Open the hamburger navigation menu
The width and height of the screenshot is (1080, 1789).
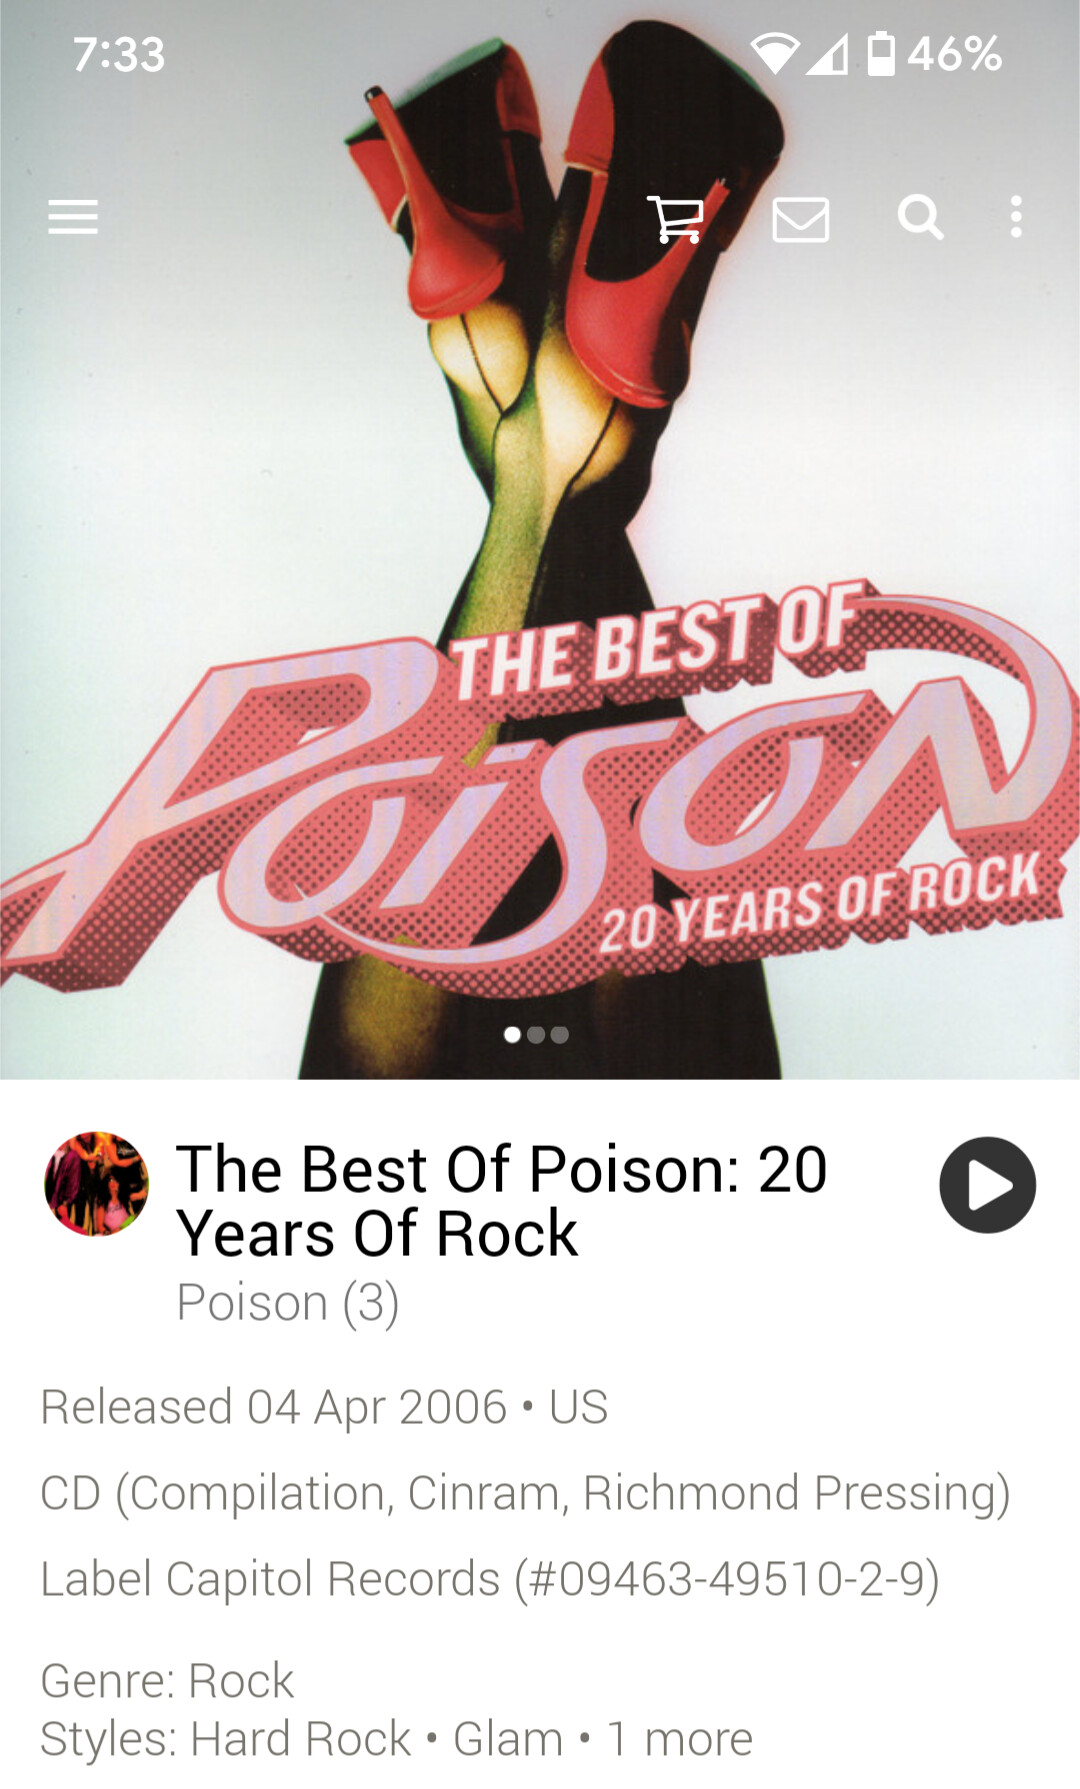coord(73,217)
